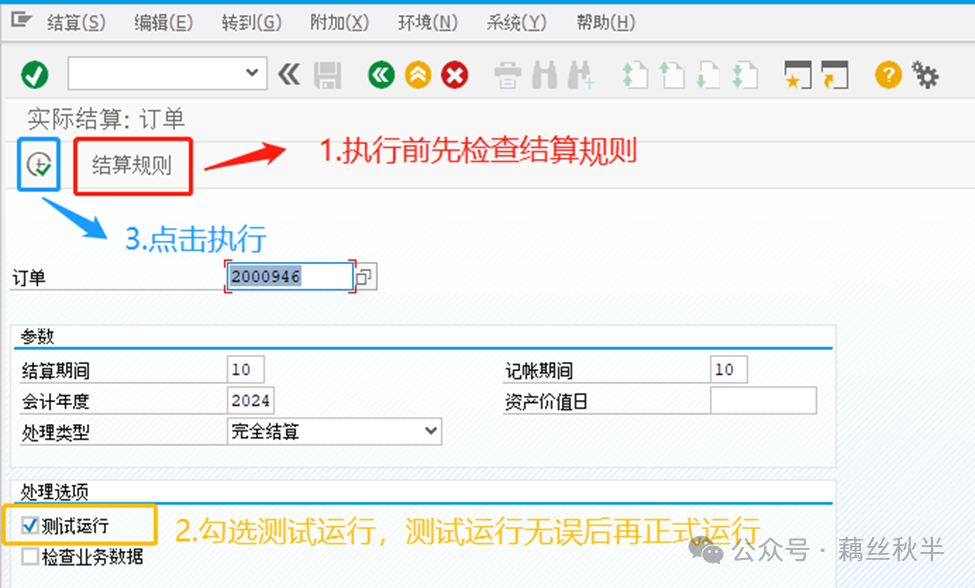Open the 附加(X) menu
The width and height of the screenshot is (975, 588).
click(x=340, y=22)
